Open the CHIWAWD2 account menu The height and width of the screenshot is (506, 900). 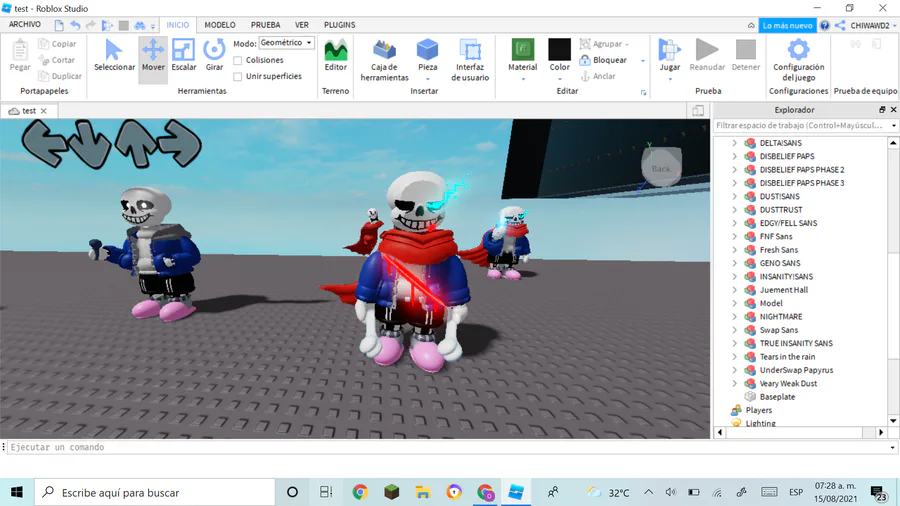(x=873, y=25)
